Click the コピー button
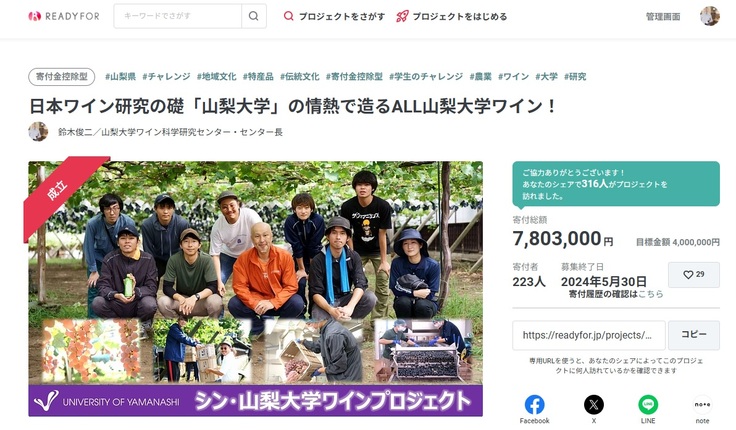 (694, 335)
